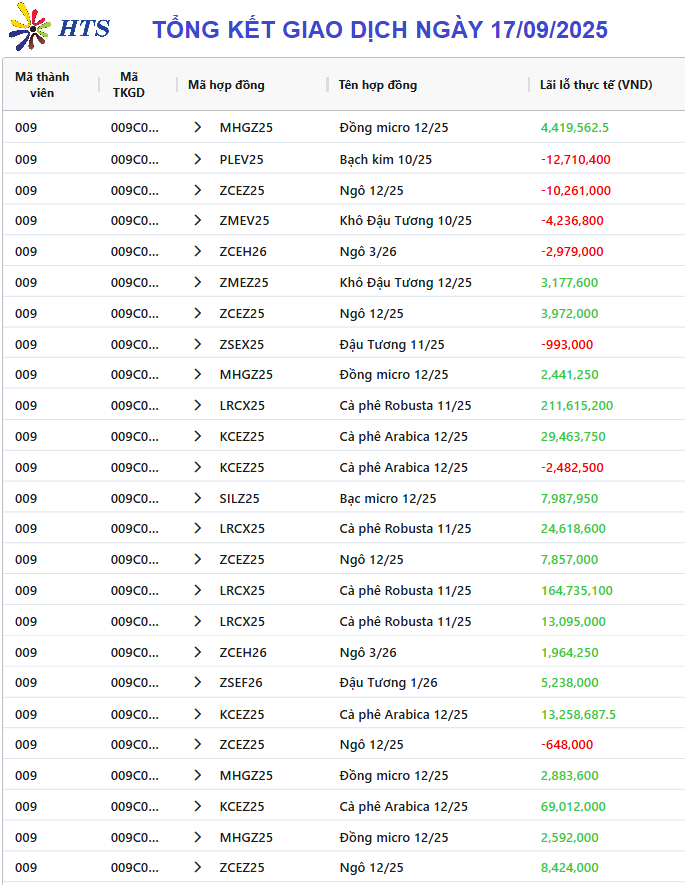Sort by Mã thành viên column header
This screenshot has height=885, width=685.
tap(42, 85)
